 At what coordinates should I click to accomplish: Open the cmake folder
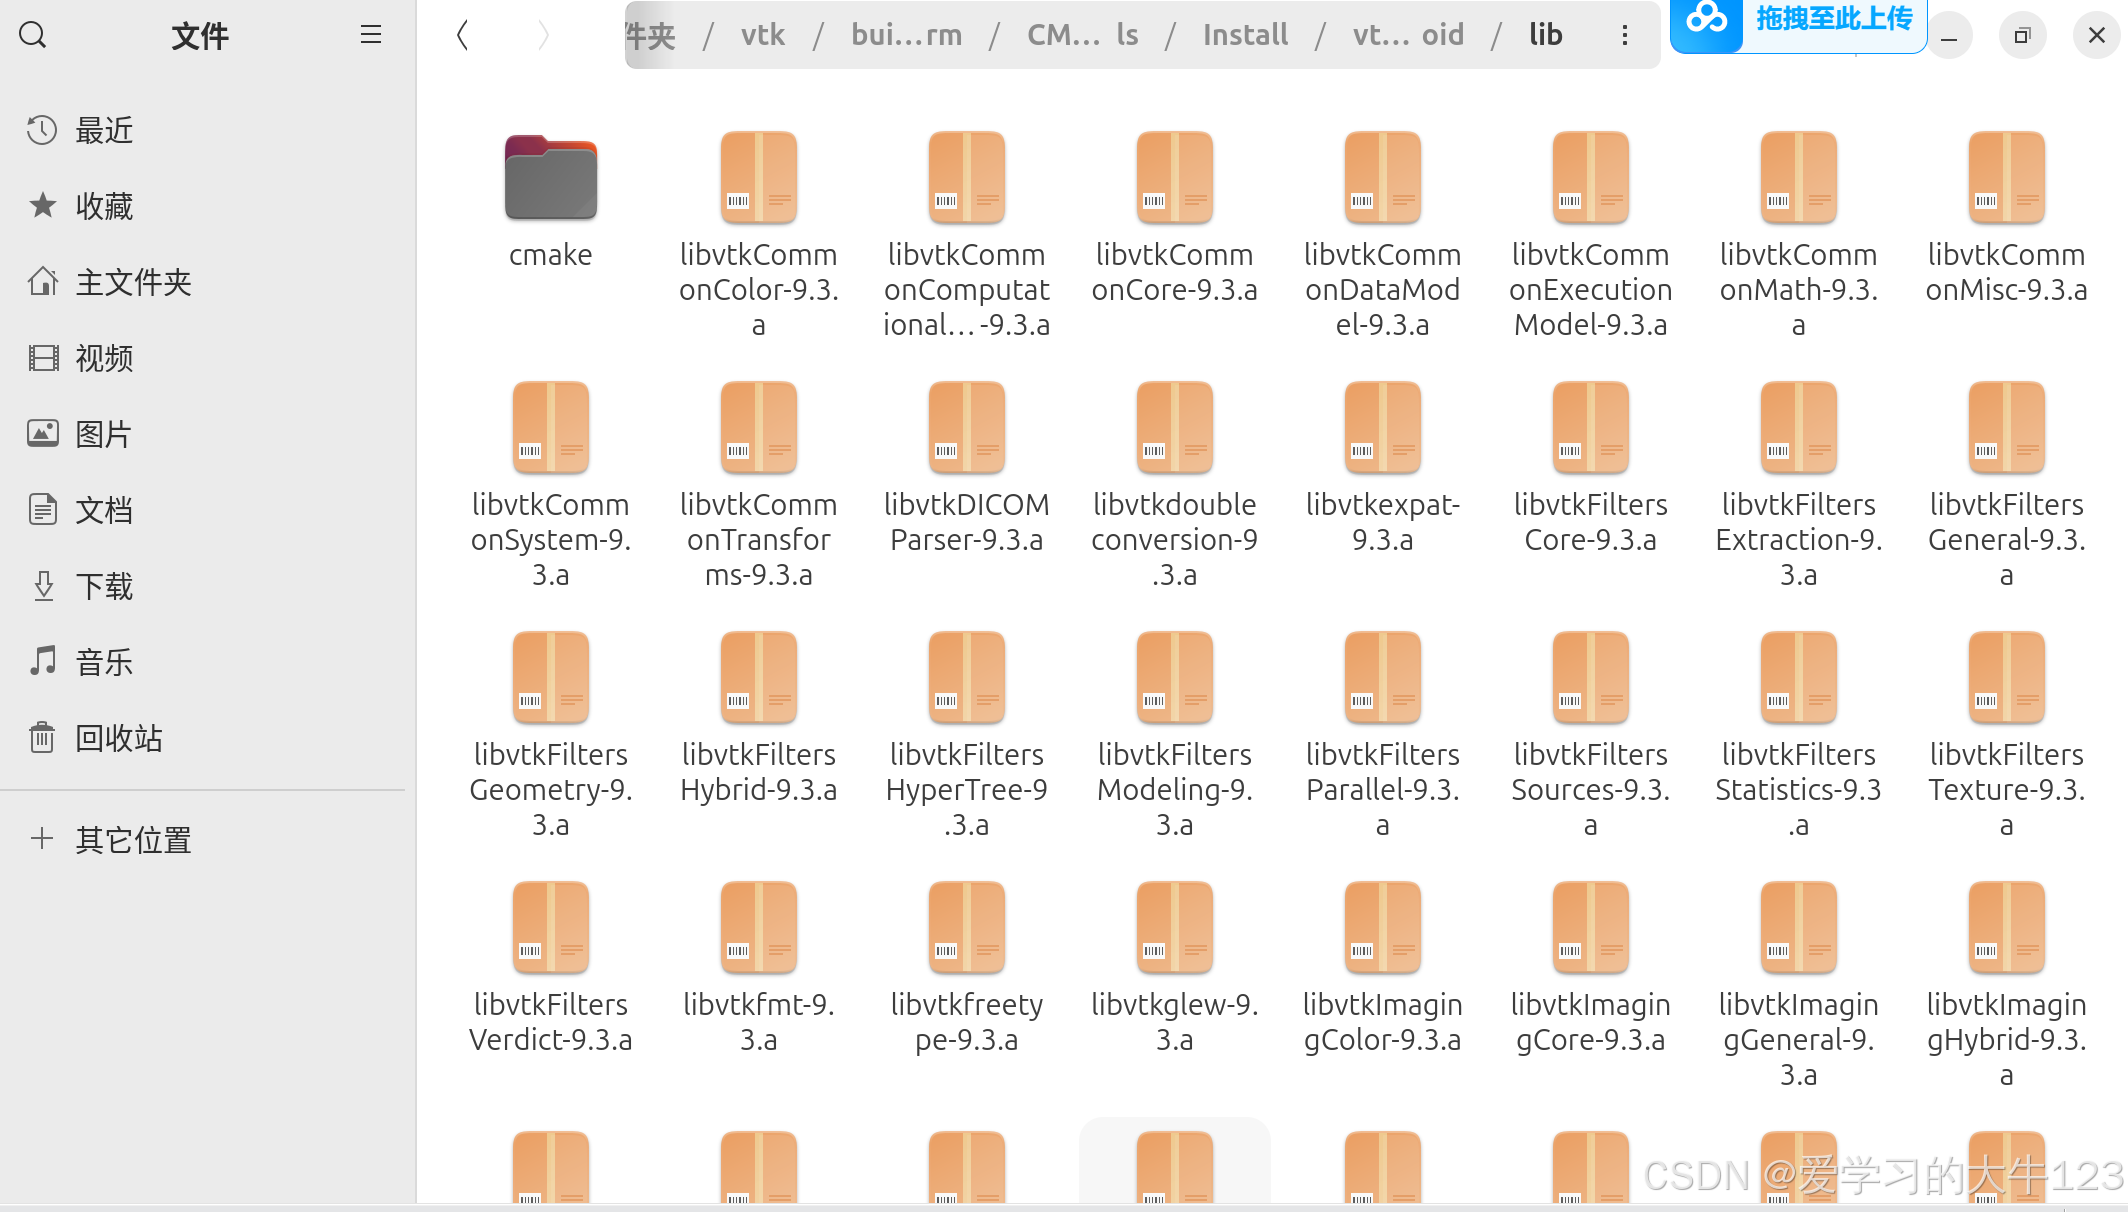550,179
